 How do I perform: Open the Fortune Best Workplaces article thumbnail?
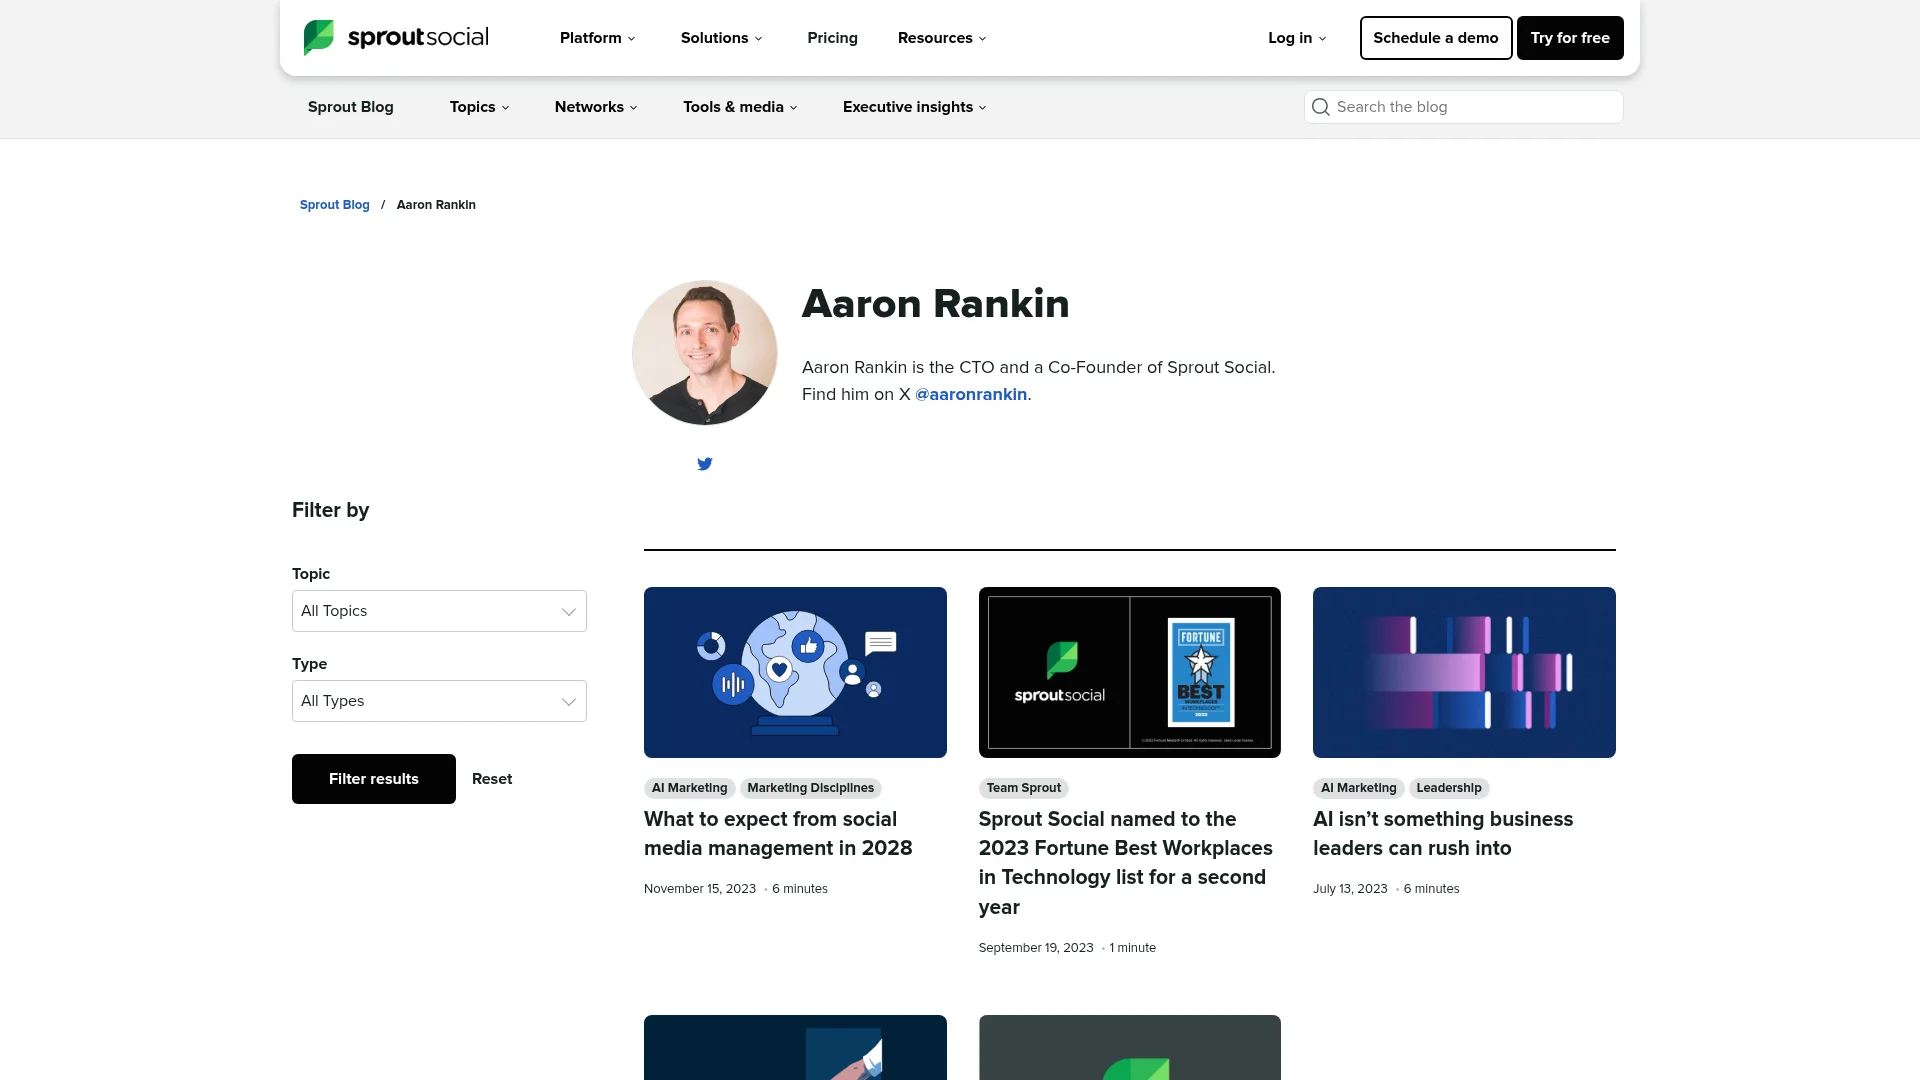[1130, 672]
